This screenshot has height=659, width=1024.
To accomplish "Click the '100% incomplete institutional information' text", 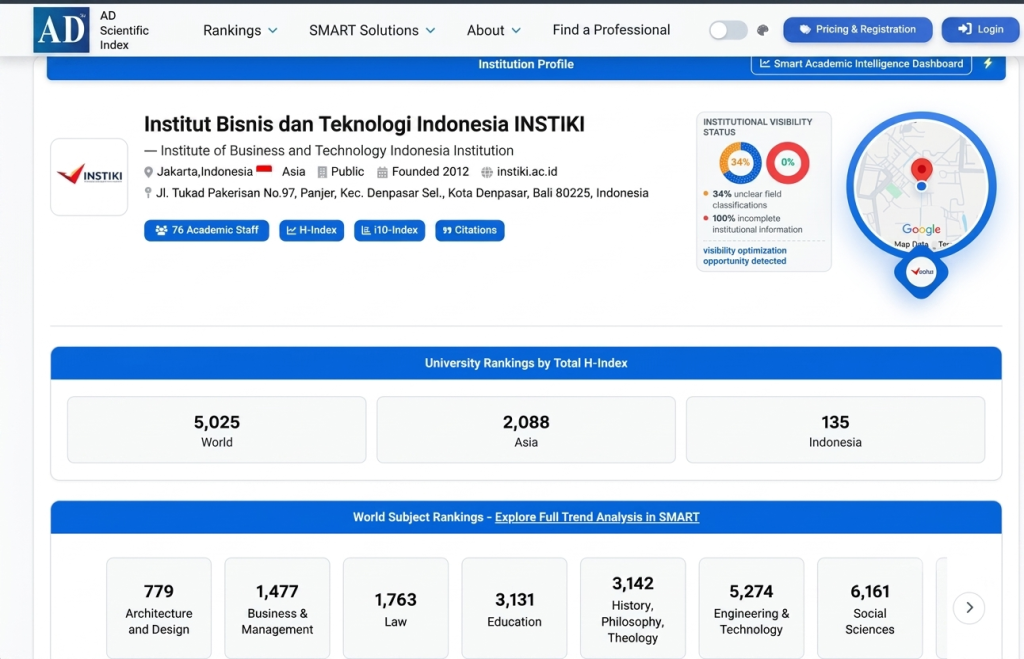I will (x=757, y=224).
